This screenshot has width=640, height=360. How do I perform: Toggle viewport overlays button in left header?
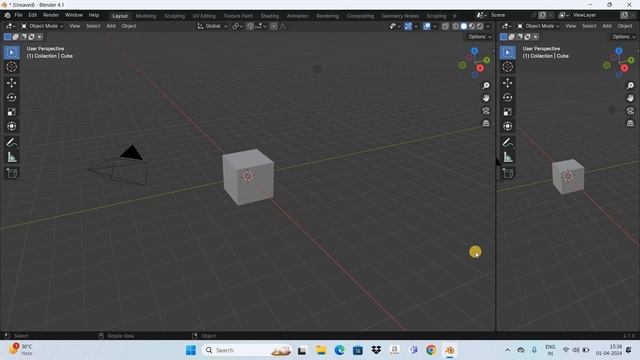click(x=427, y=26)
